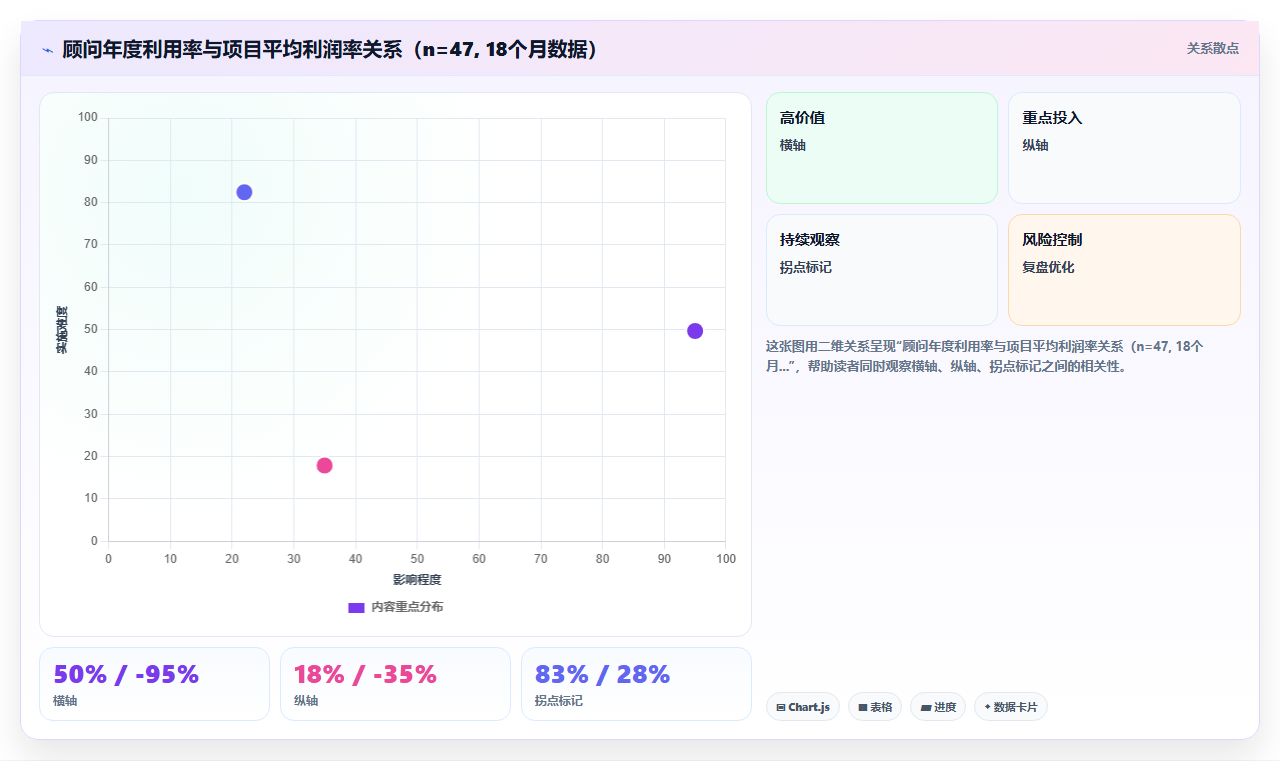Click the y-axis tick label 100
1280x761 pixels.
pos(88,118)
